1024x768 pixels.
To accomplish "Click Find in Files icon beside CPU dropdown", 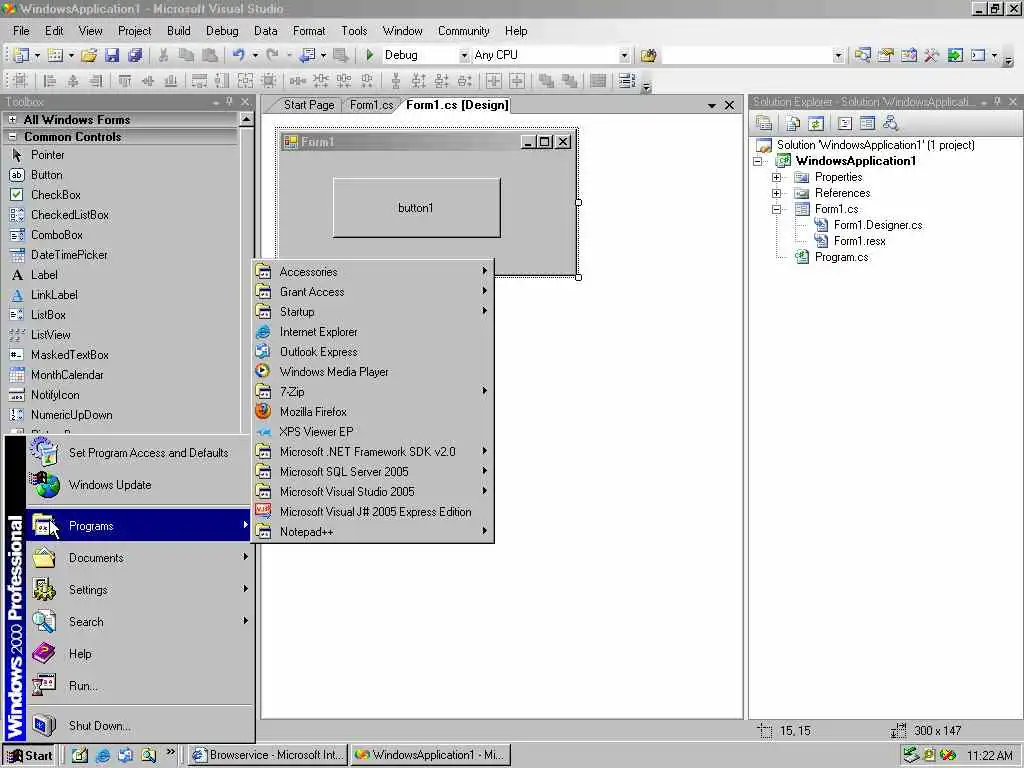I will click(x=648, y=56).
